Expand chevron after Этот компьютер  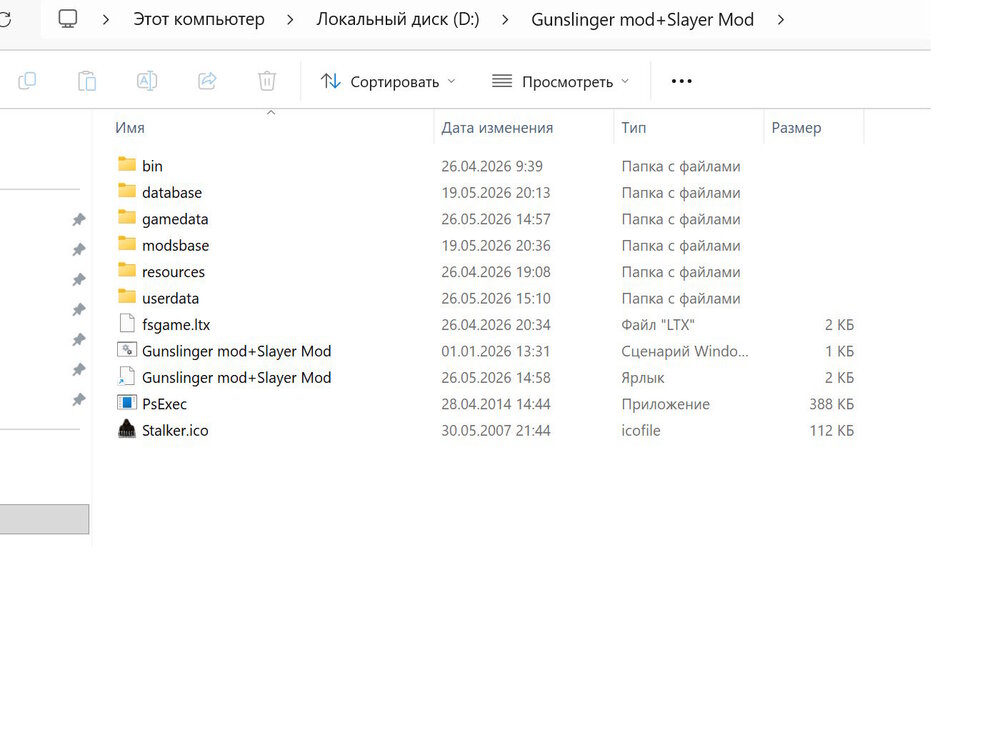click(290, 20)
